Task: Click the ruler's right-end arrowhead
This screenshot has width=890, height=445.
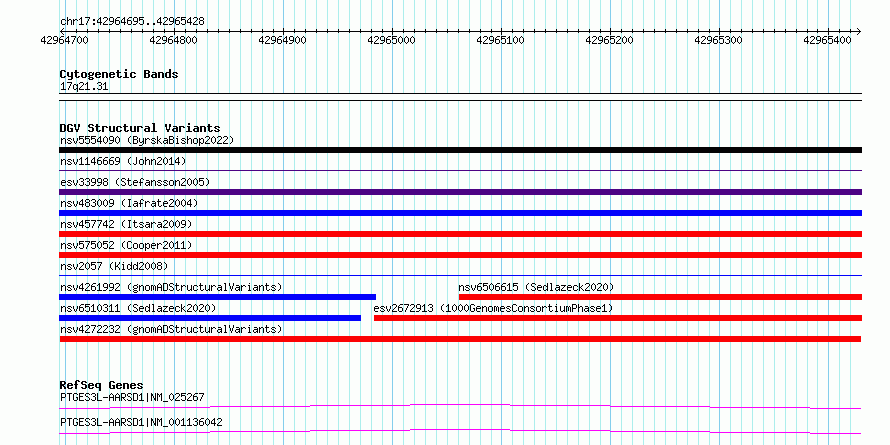Action: click(859, 31)
